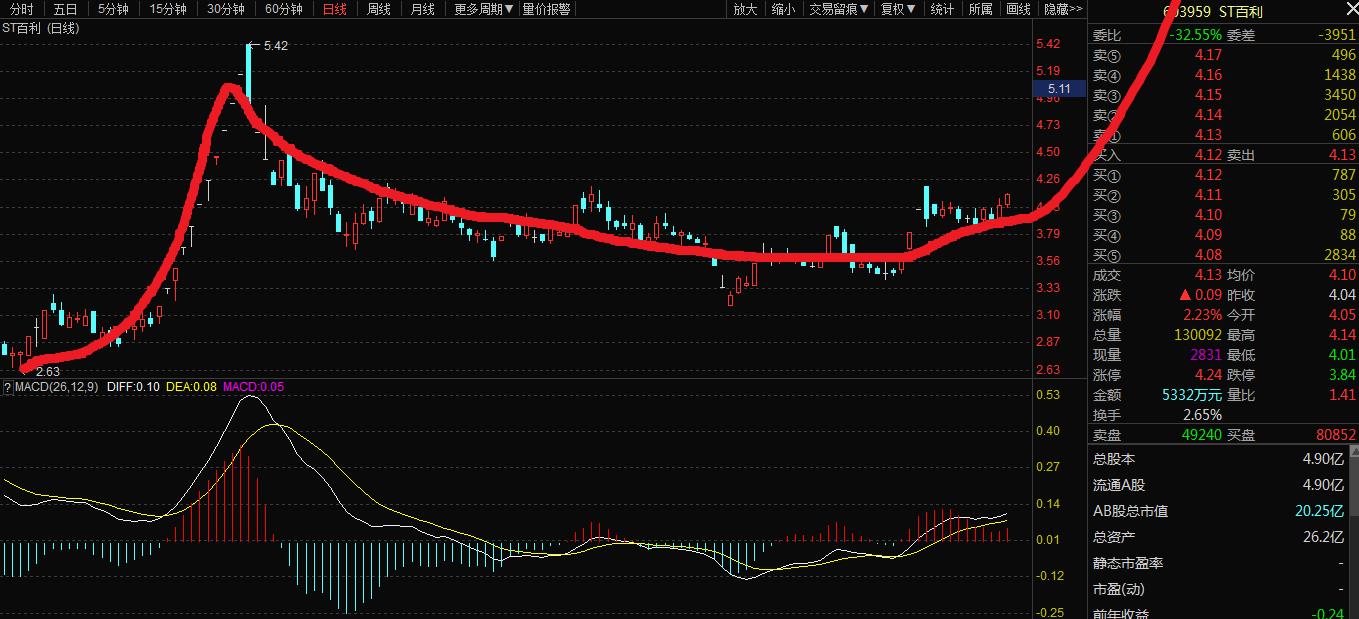Select the 60分钟 period tab

point(284,9)
